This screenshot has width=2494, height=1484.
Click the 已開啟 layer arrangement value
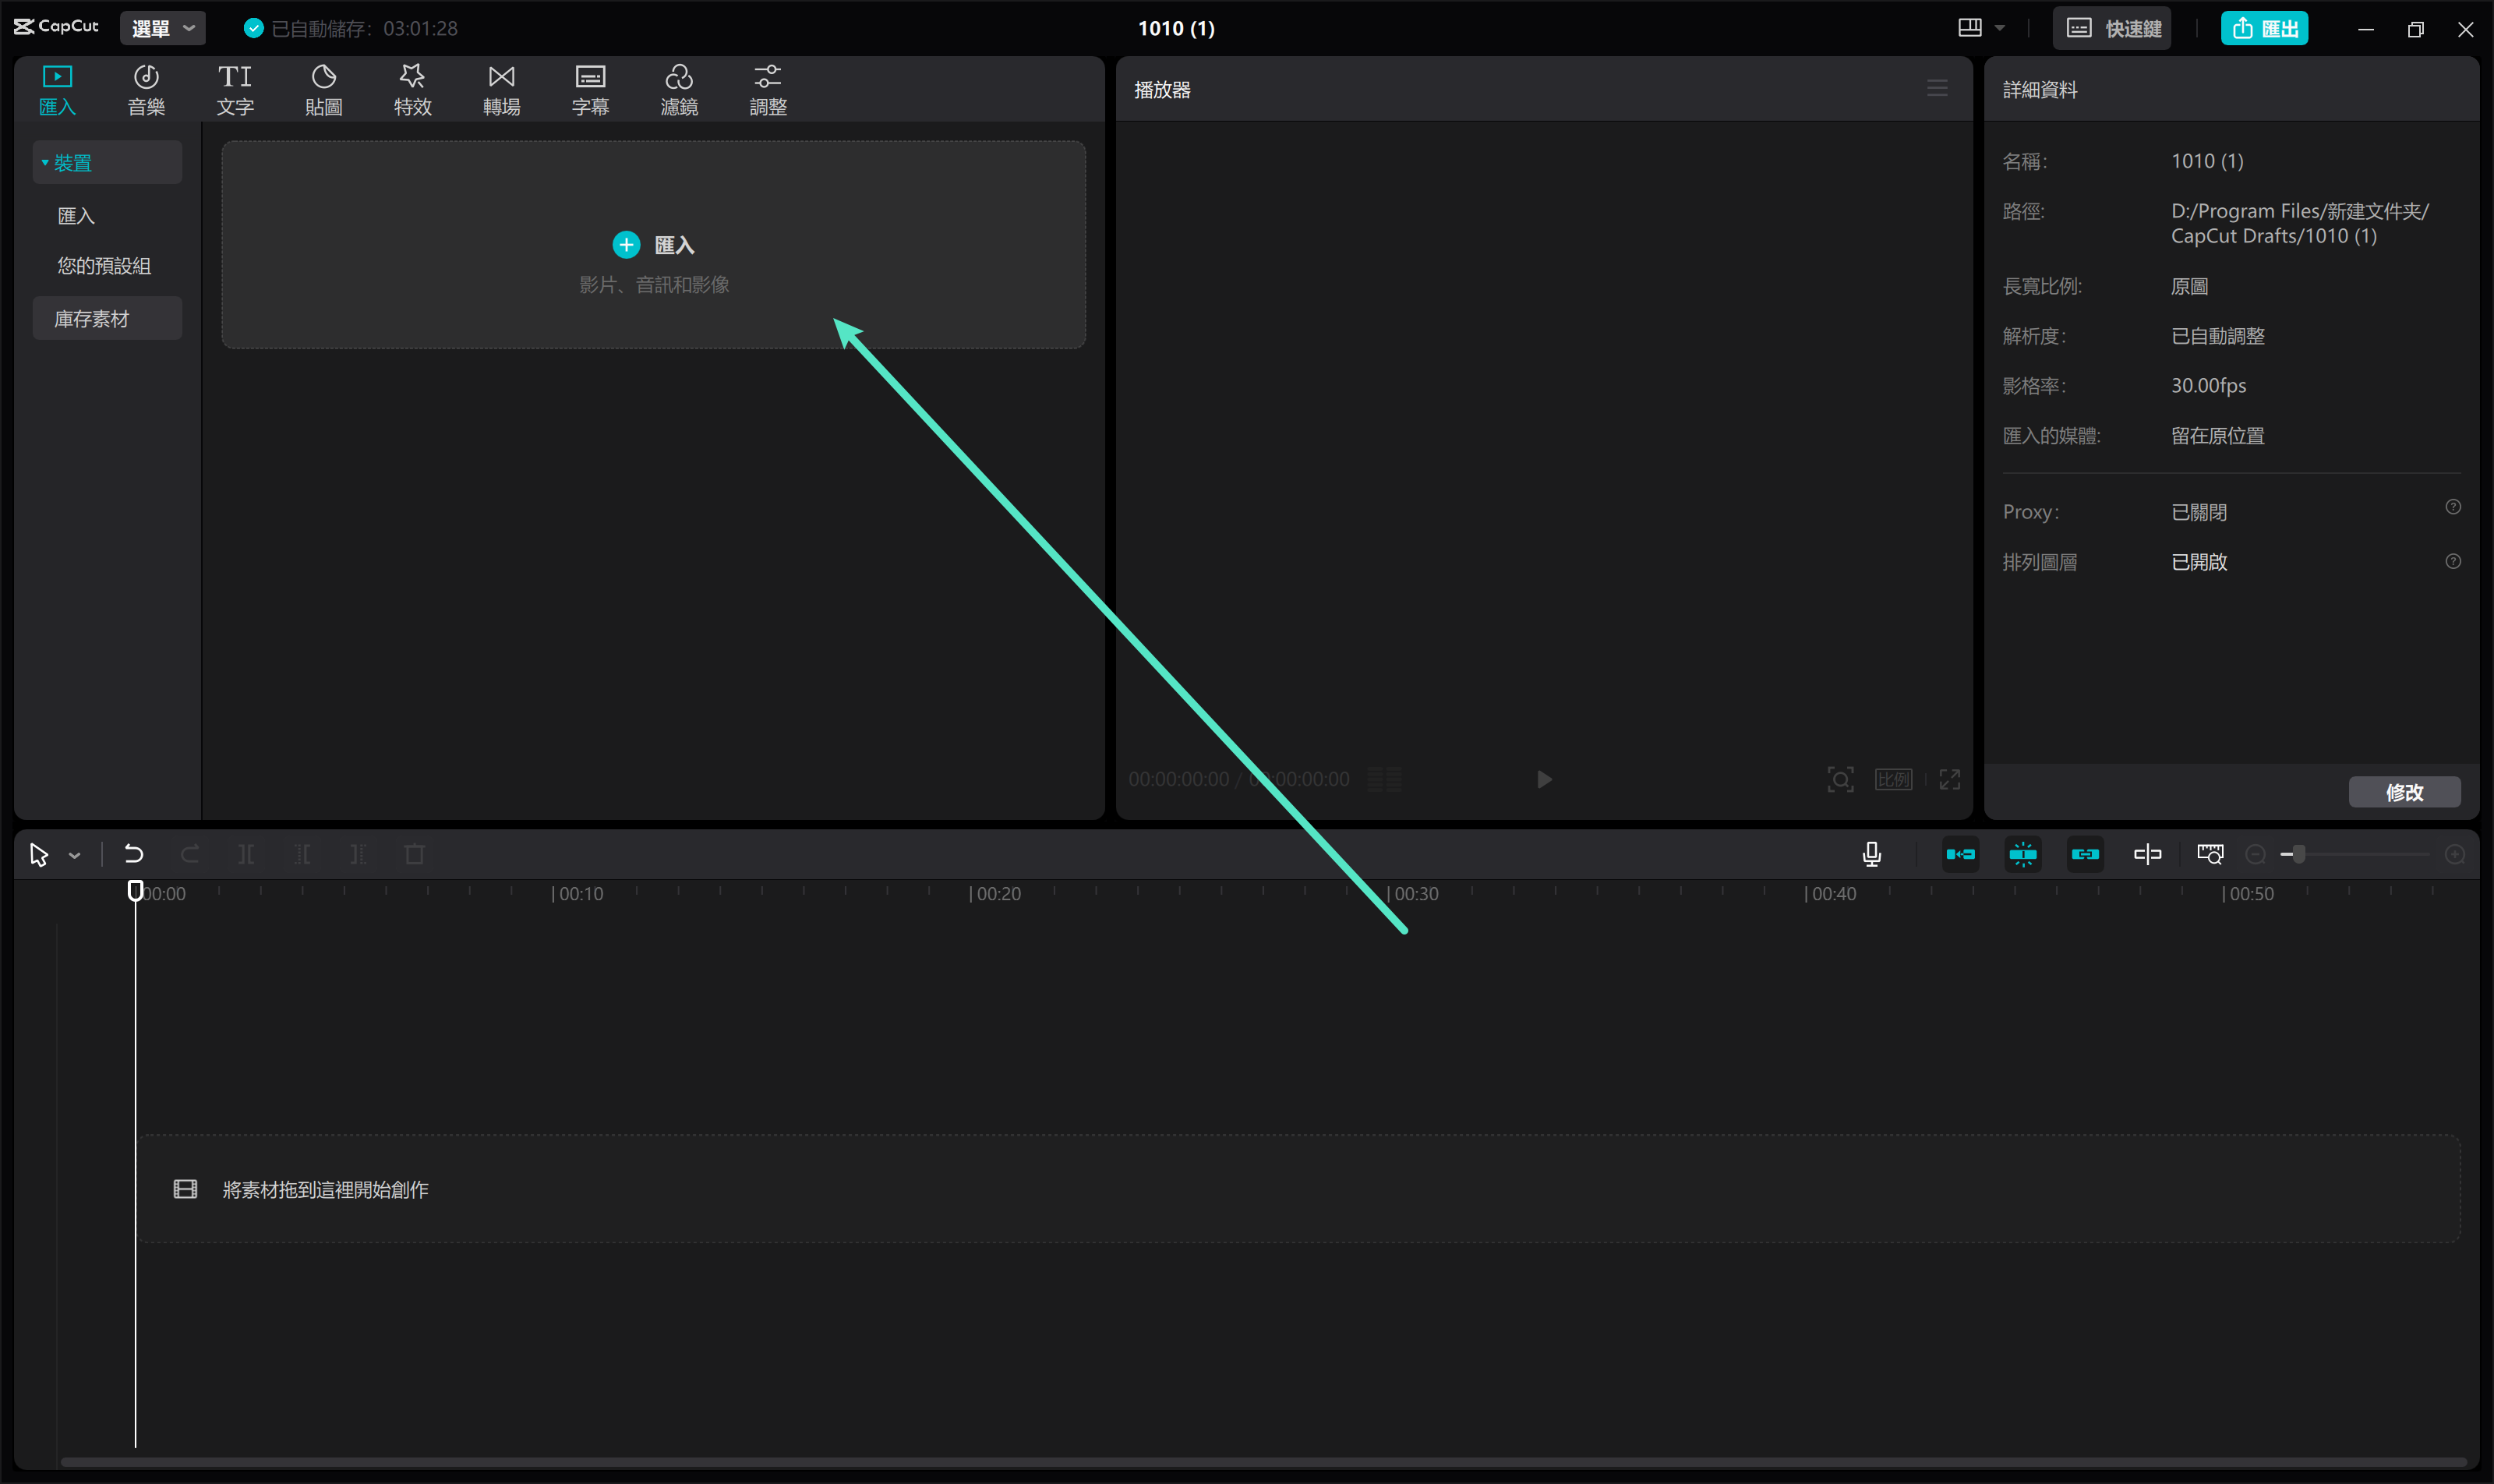pos(2199,562)
